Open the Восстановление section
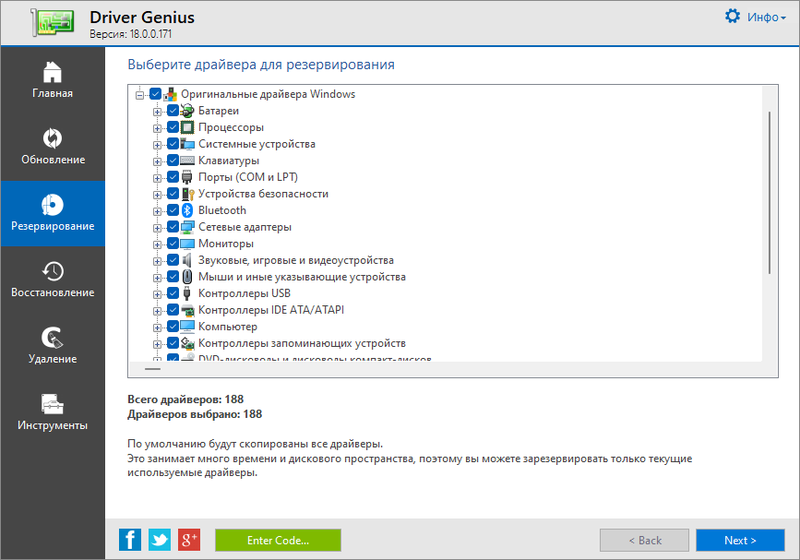The image size is (800, 560). tap(52, 279)
